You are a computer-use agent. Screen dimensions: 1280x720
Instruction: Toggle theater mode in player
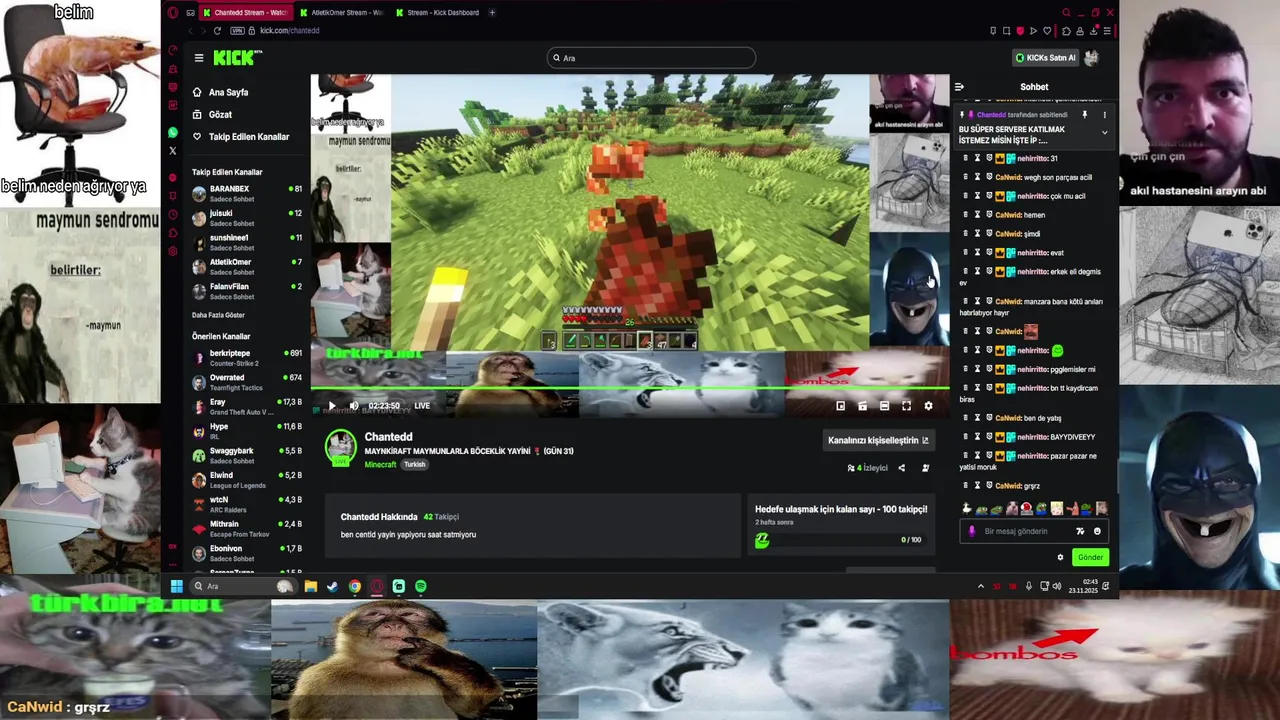(884, 406)
